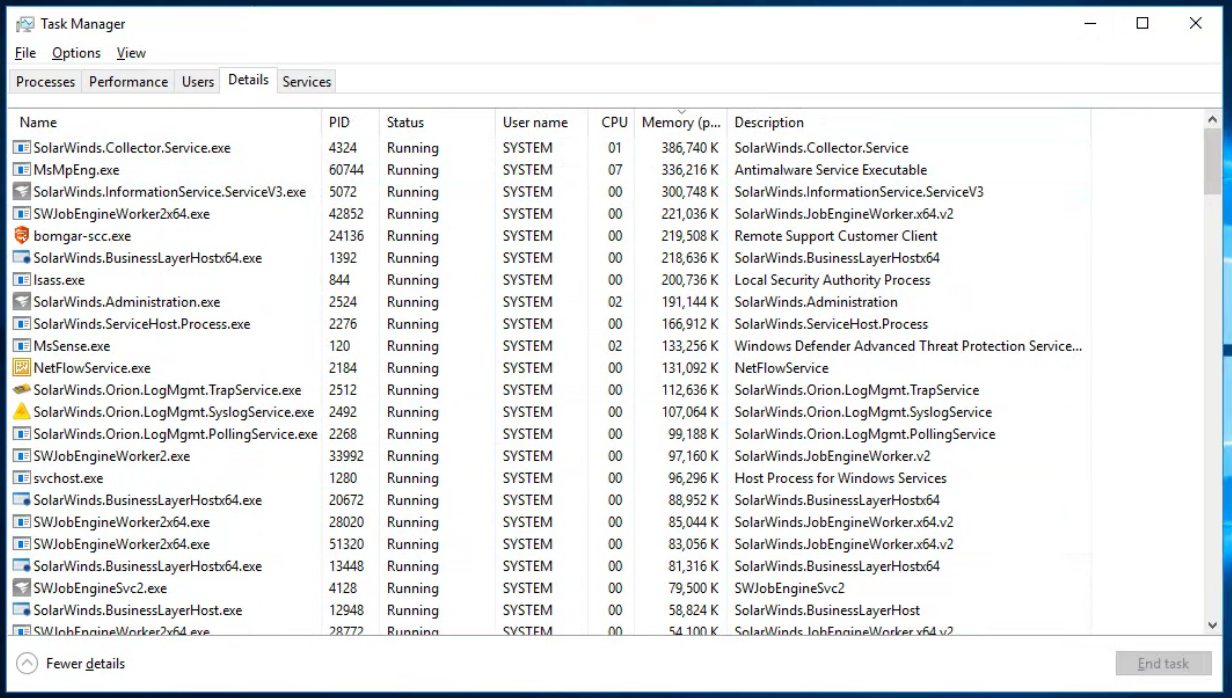Select PID cell 60744
The height and width of the screenshot is (698, 1232).
(346, 170)
